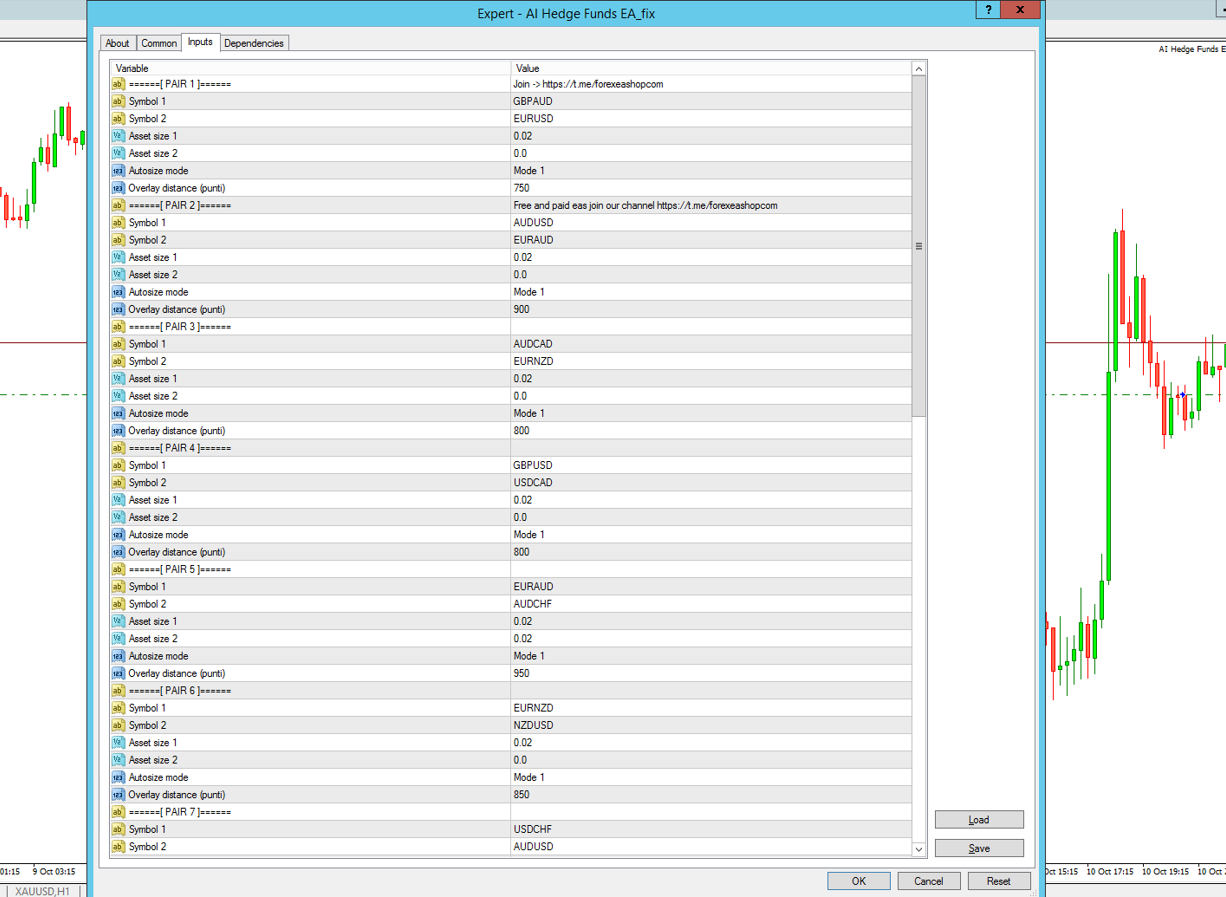Click the scroll-down arrow of the inputs list
The height and width of the screenshot is (897, 1226).
(919, 849)
